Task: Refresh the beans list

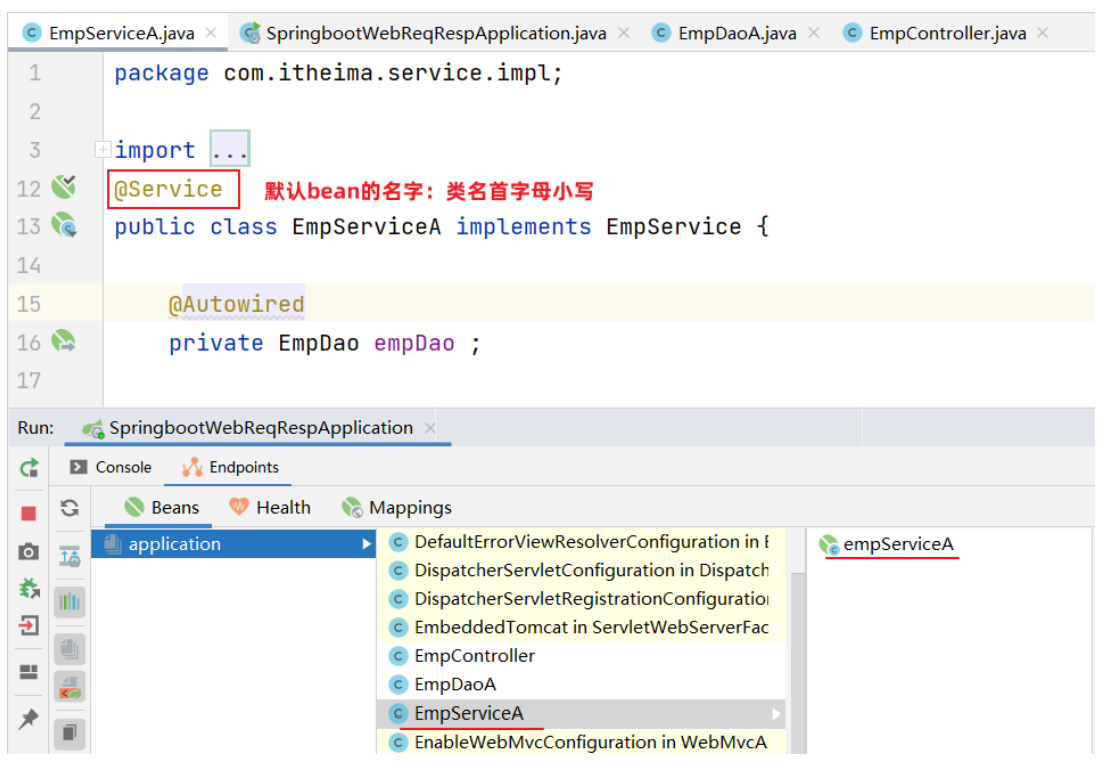Action: (x=70, y=508)
